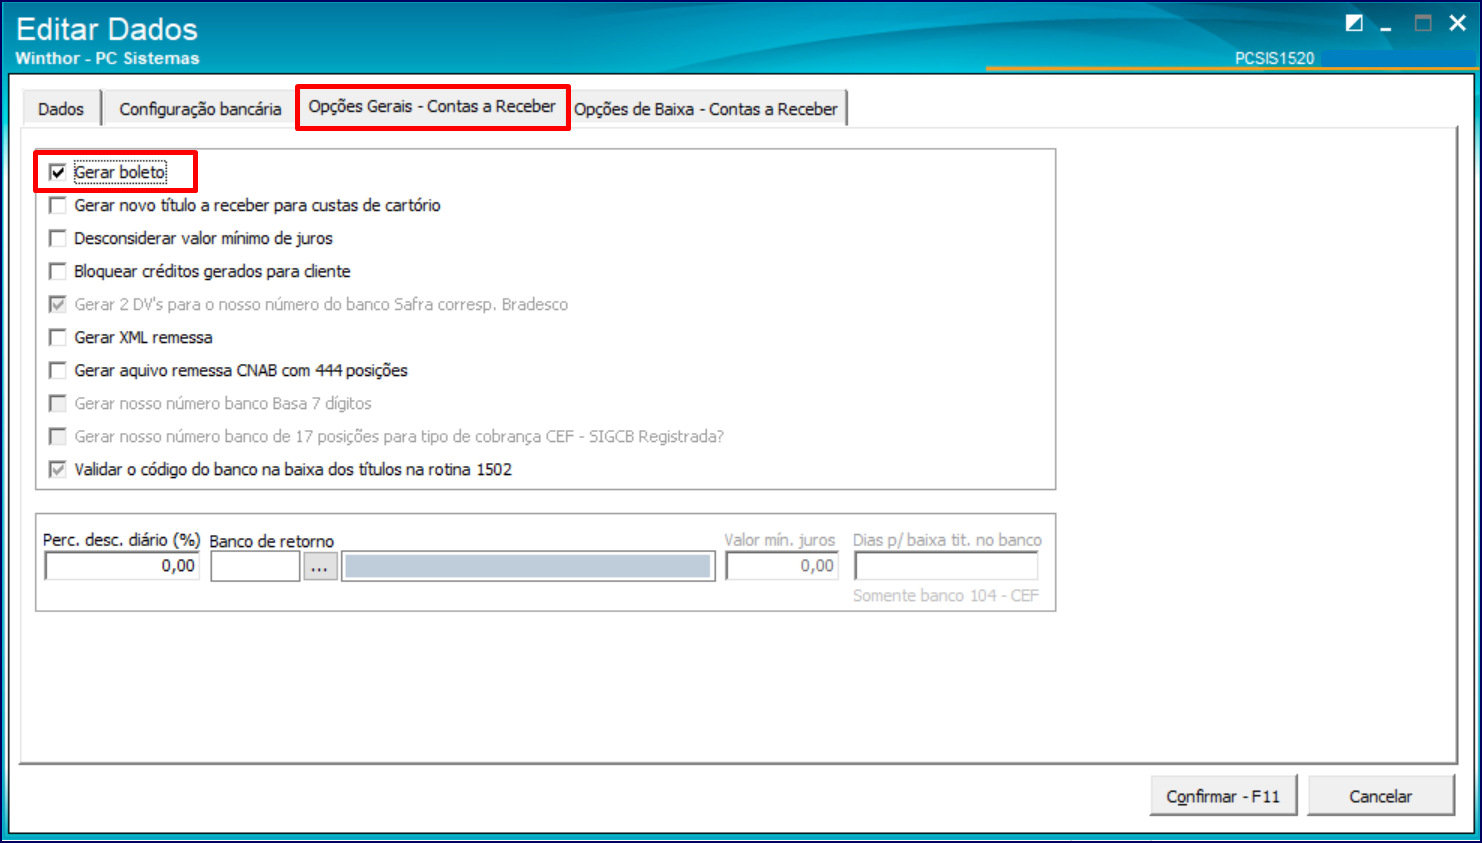Image resolution: width=1482 pixels, height=843 pixels.
Task: Switch to the Dados tab
Action: pyautogui.click(x=61, y=109)
